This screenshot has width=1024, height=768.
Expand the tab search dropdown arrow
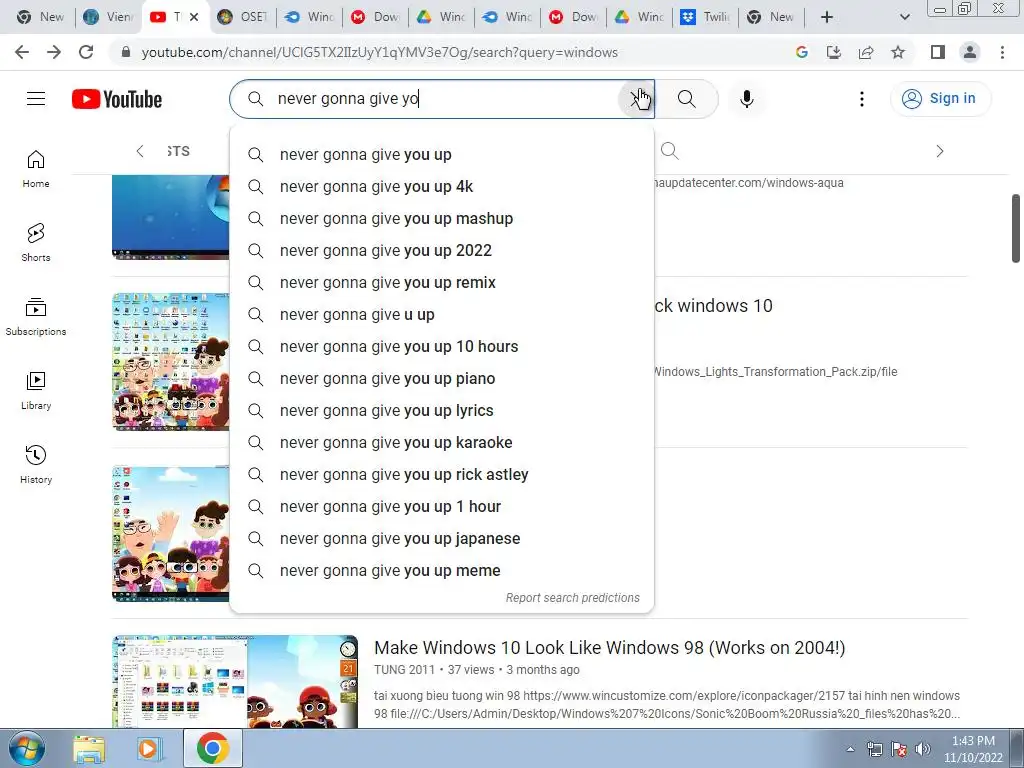pyautogui.click(x=904, y=17)
